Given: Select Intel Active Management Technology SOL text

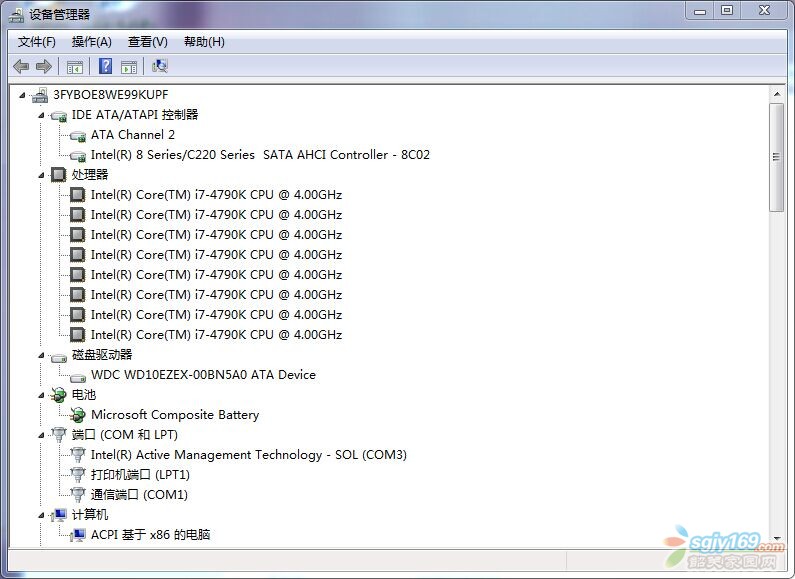Looking at the screenshot, I should click(x=248, y=455).
